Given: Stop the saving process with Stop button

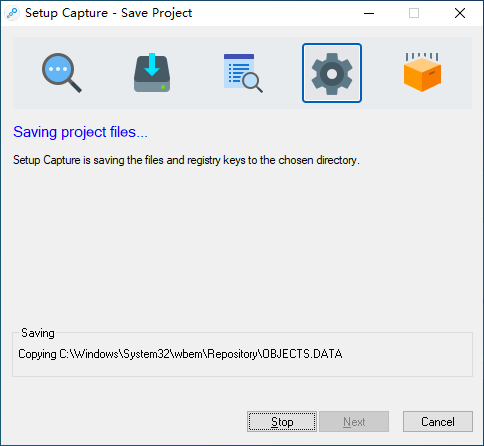Looking at the screenshot, I should 282,422.
